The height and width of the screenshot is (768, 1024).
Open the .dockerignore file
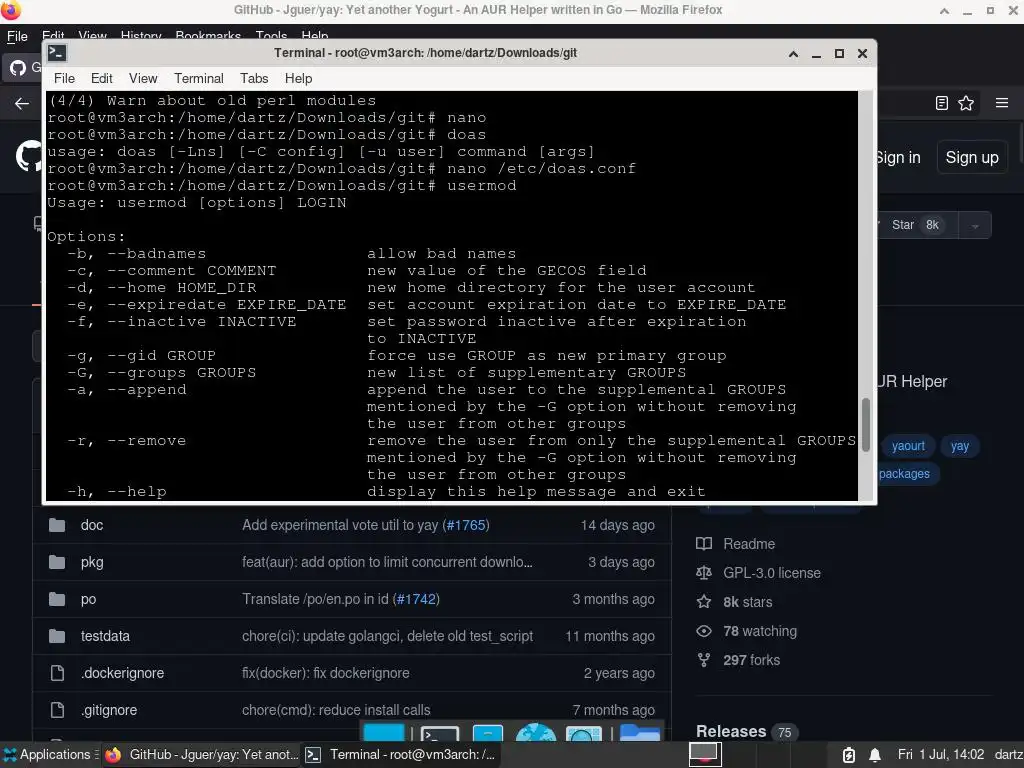pos(122,673)
